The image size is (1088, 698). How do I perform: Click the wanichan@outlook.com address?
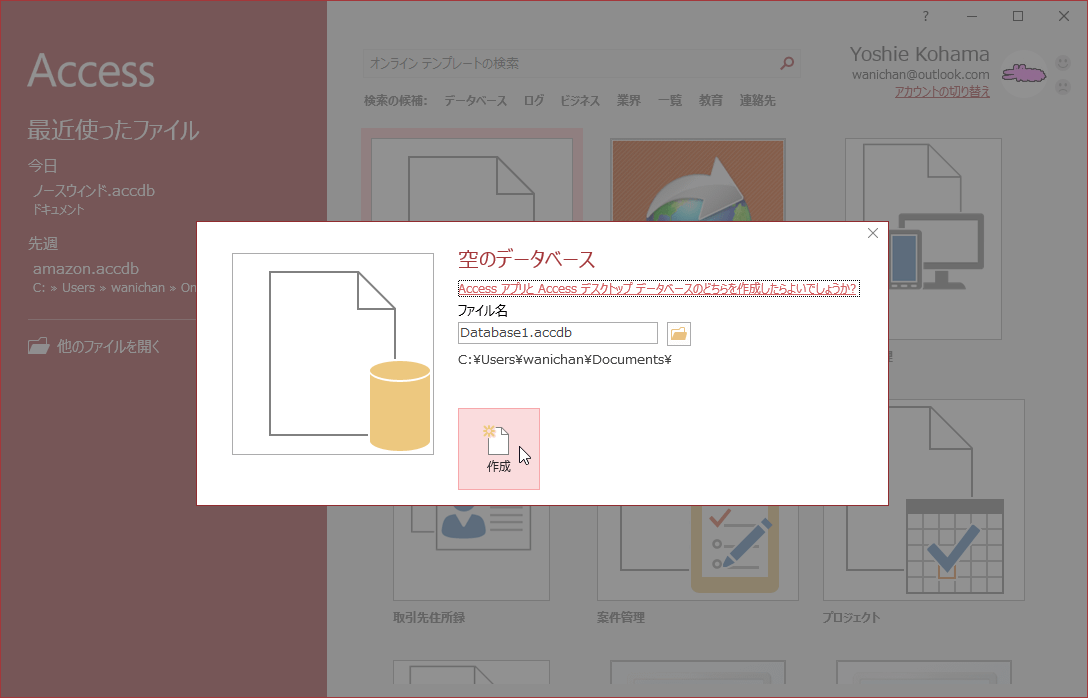pyautogui.click(x=921, y=74)
